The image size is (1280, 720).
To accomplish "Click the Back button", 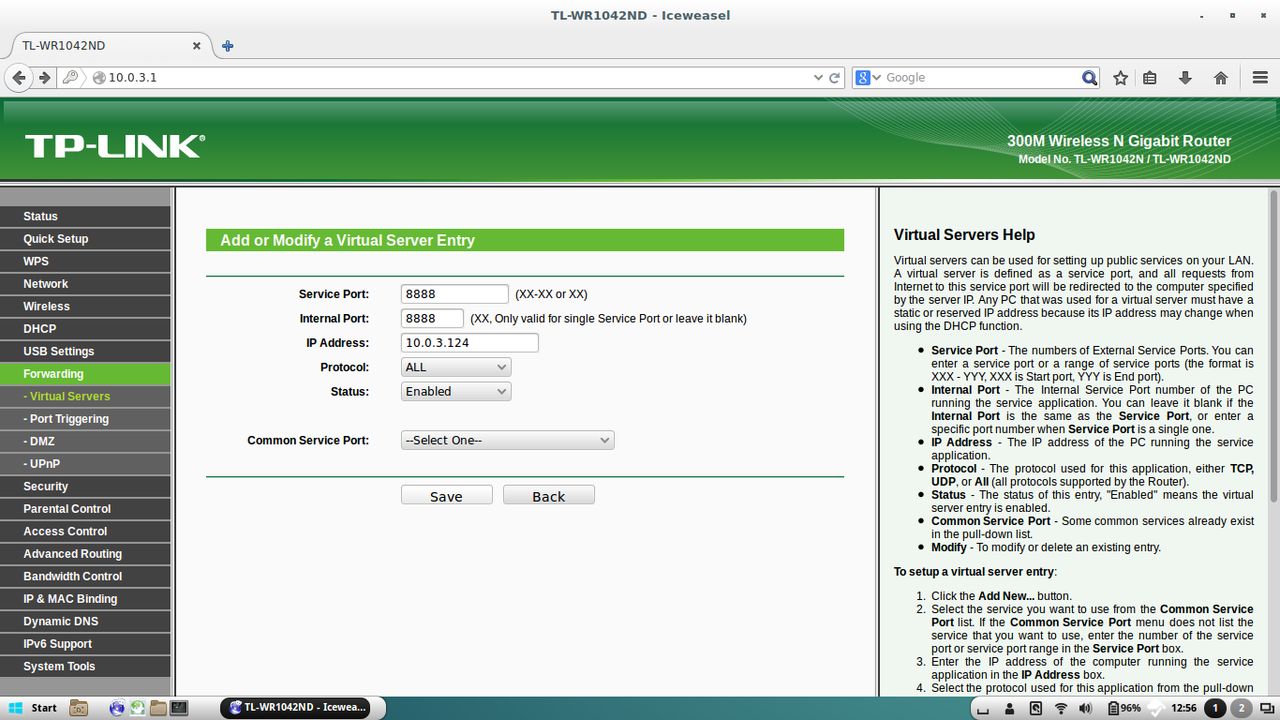I will [548, 495].
